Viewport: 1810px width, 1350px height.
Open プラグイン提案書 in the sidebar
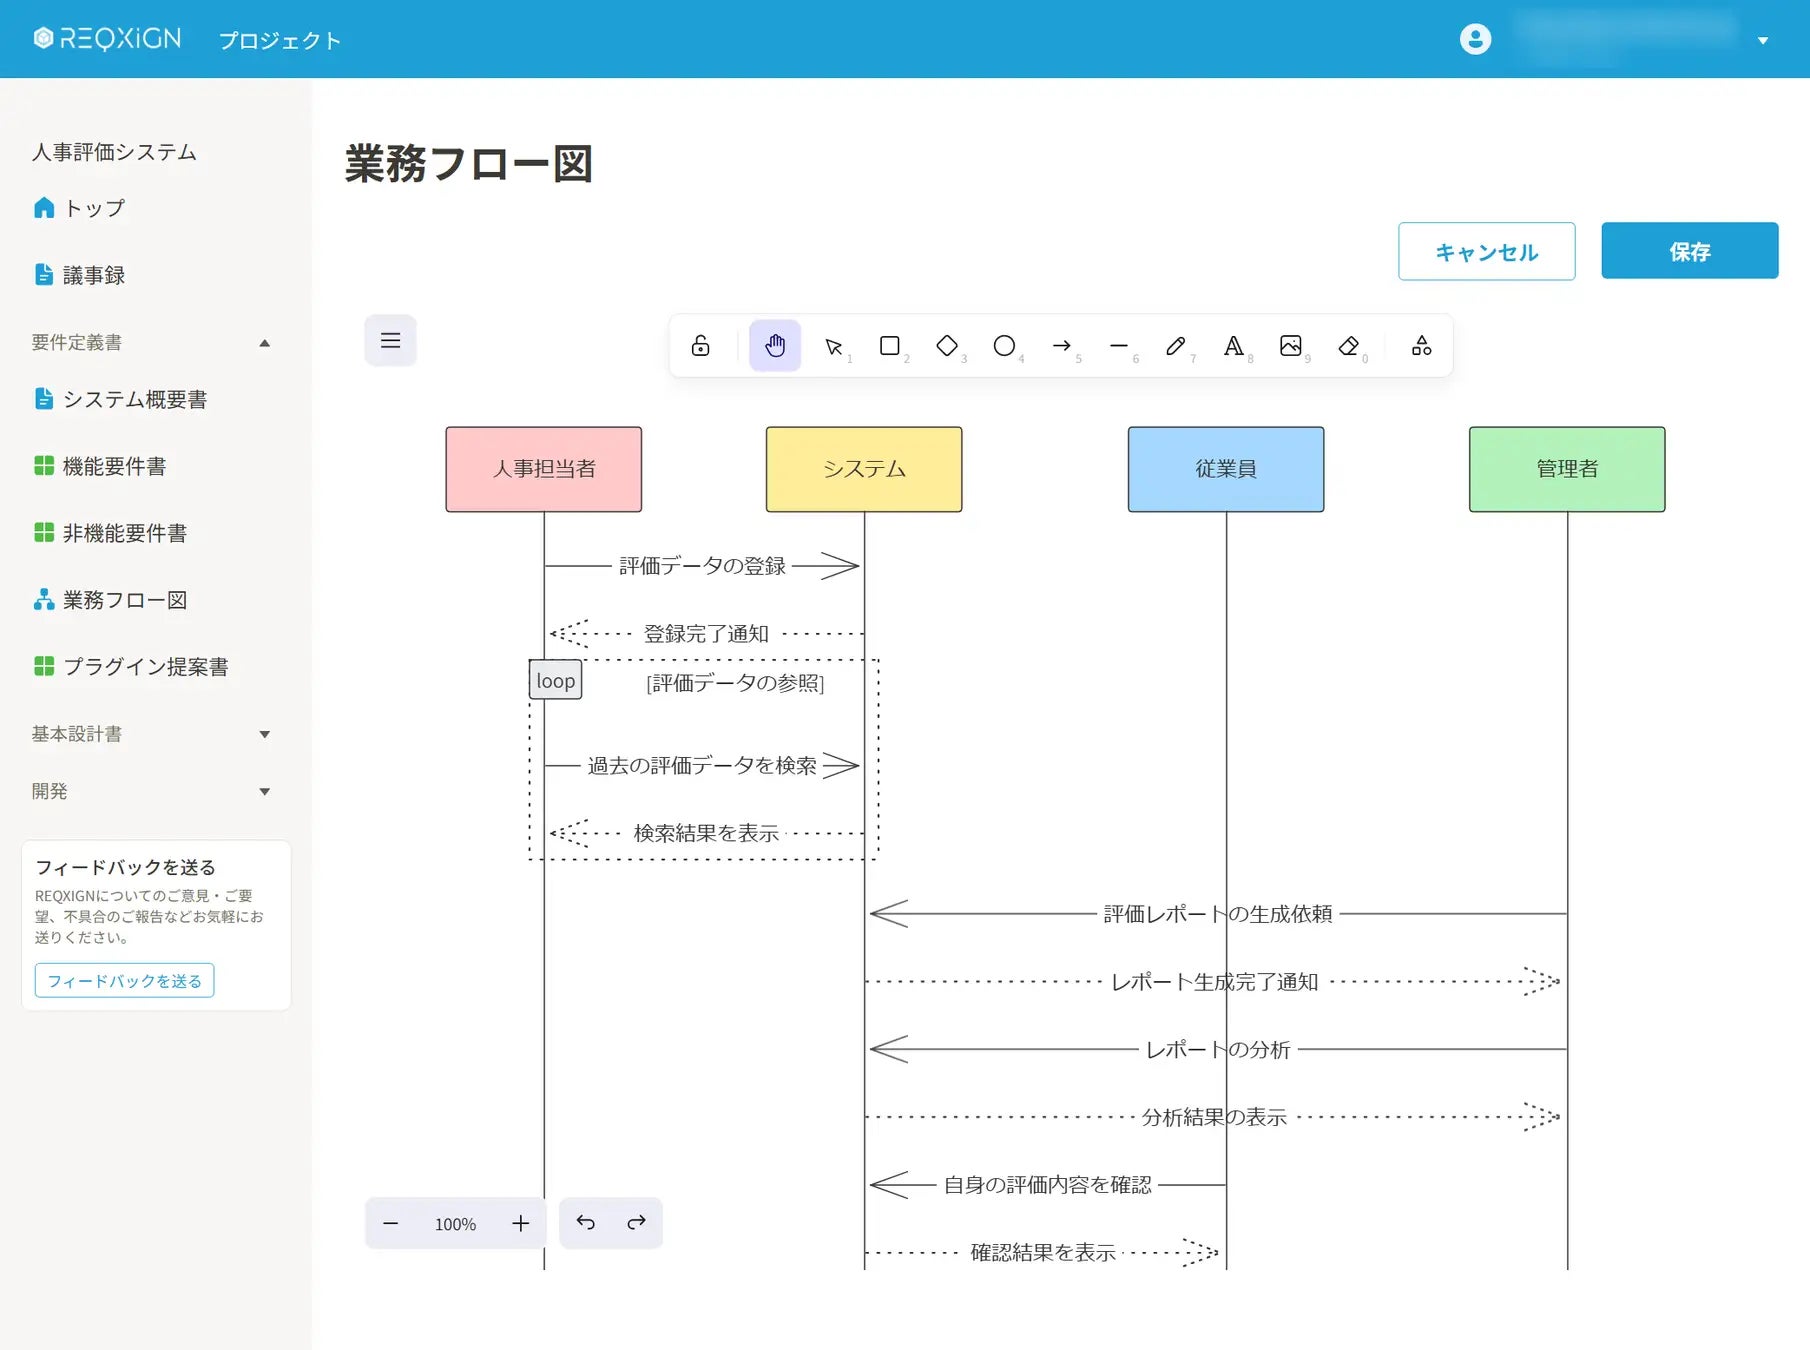click(131, 666)
